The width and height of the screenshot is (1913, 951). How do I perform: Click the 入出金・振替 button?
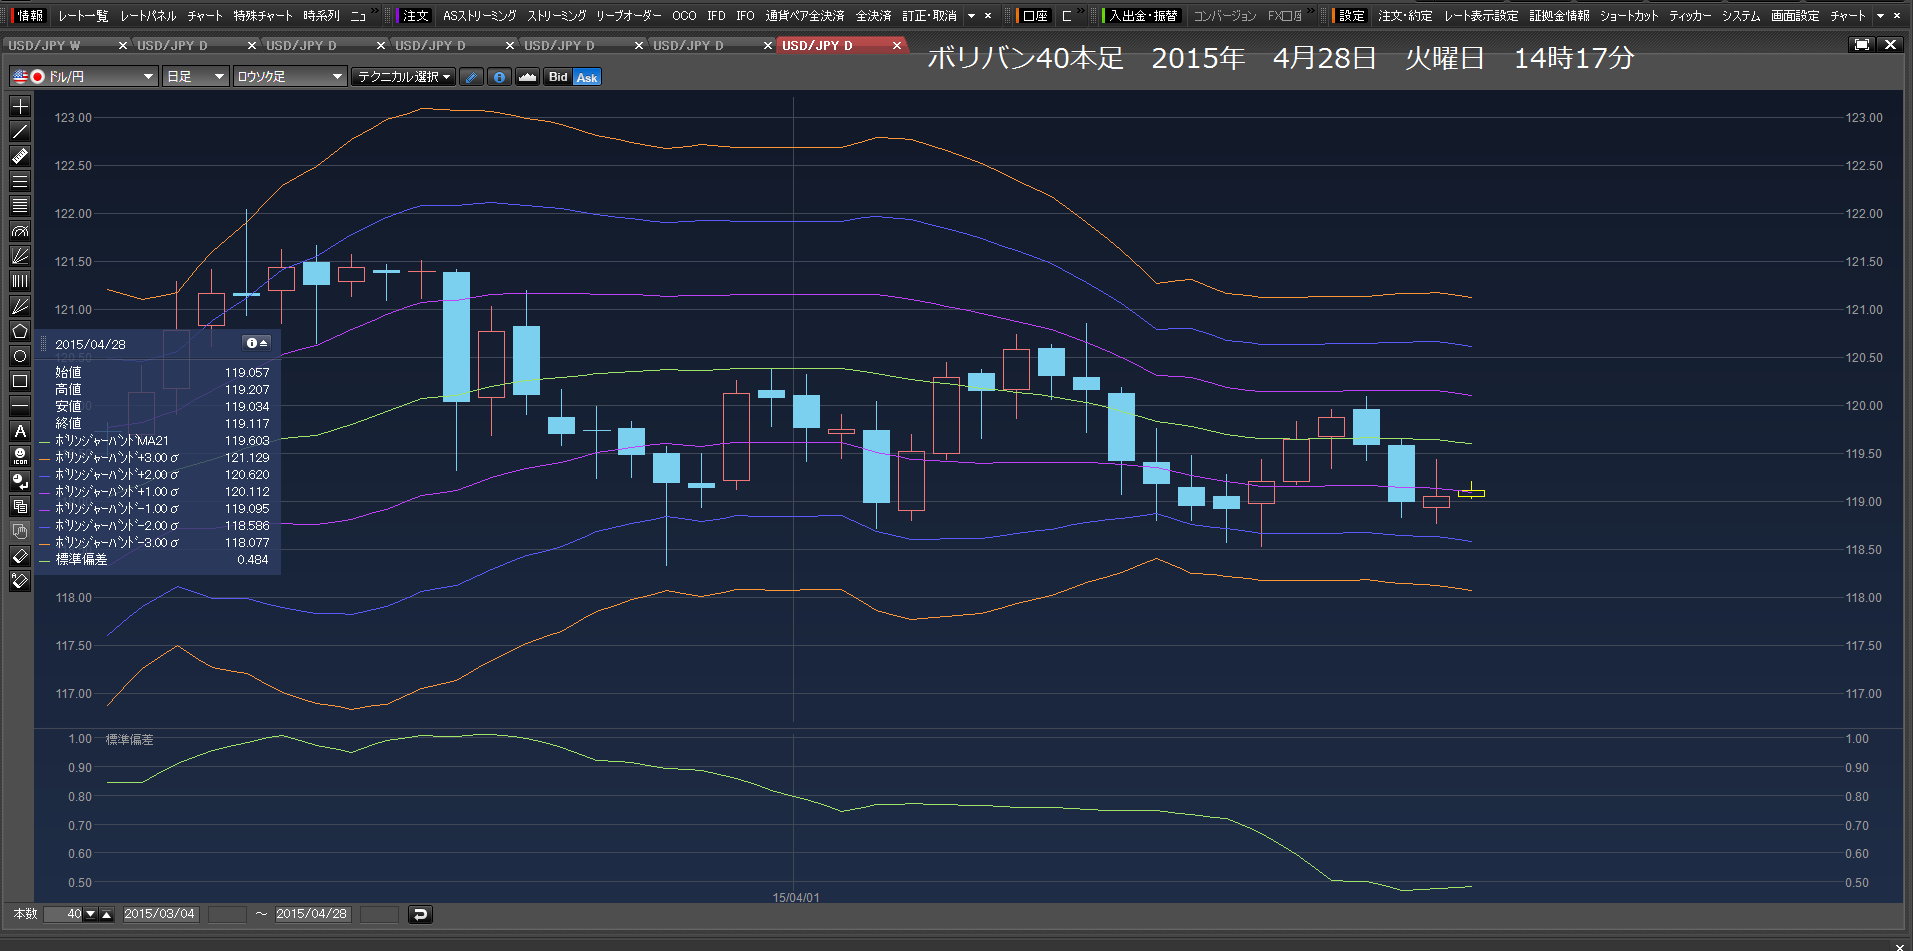[1143, 16]
